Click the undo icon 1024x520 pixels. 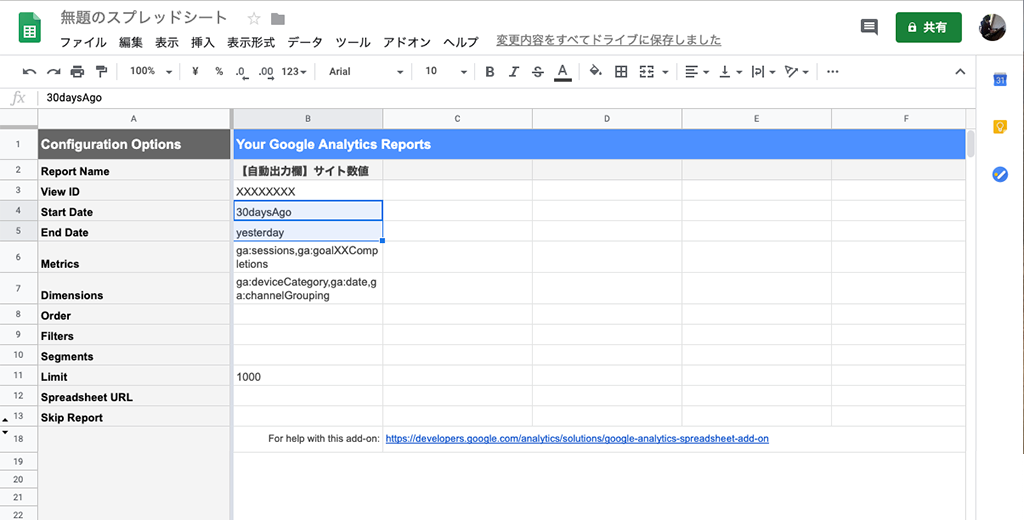point(29,72)
